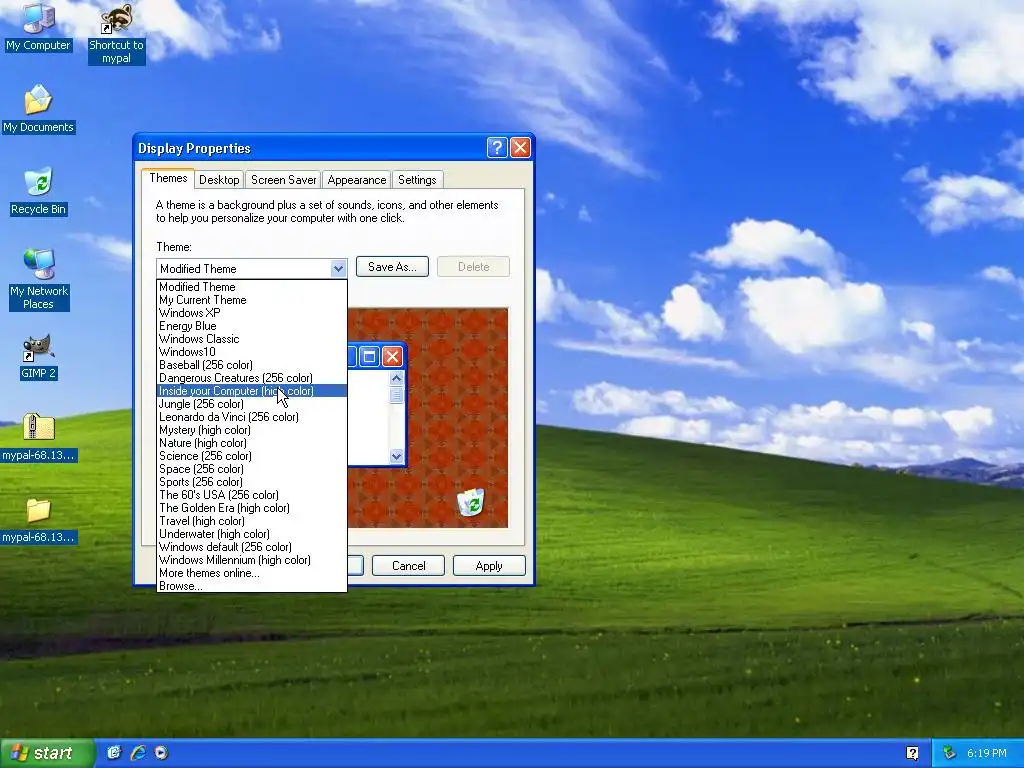Viewport: 1024px width, 768px height.
Task: Open the Settings tab
Action: [417, 180]
